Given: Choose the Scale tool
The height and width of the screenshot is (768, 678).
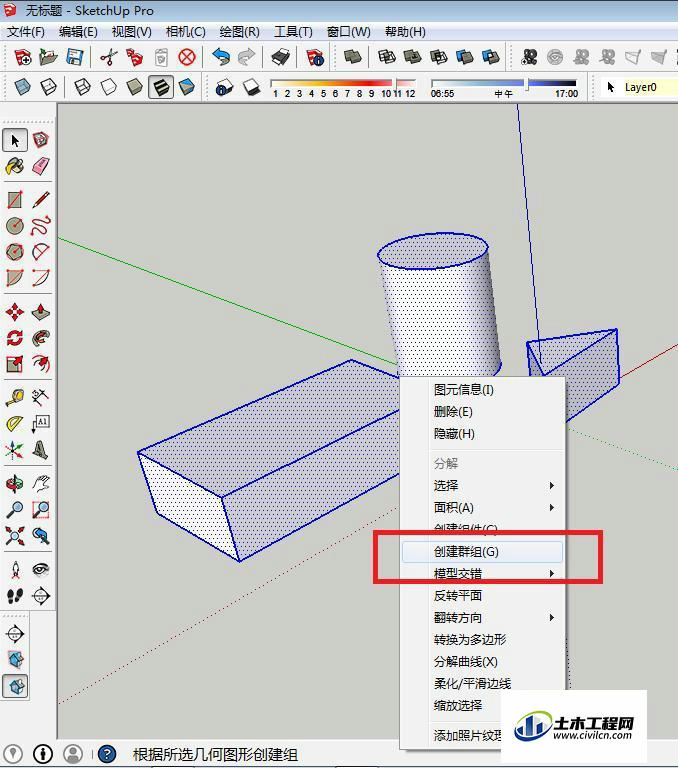Looking at the screenshot, I should [x=15, y=363].
